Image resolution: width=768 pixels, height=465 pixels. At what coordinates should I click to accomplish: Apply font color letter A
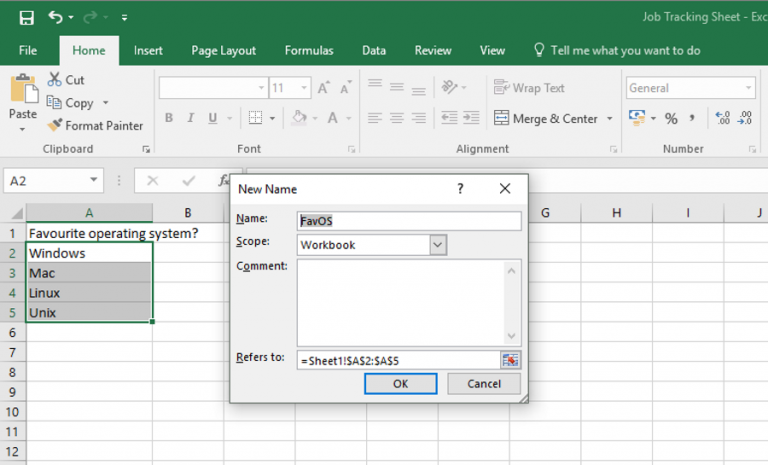pos(333,118)
